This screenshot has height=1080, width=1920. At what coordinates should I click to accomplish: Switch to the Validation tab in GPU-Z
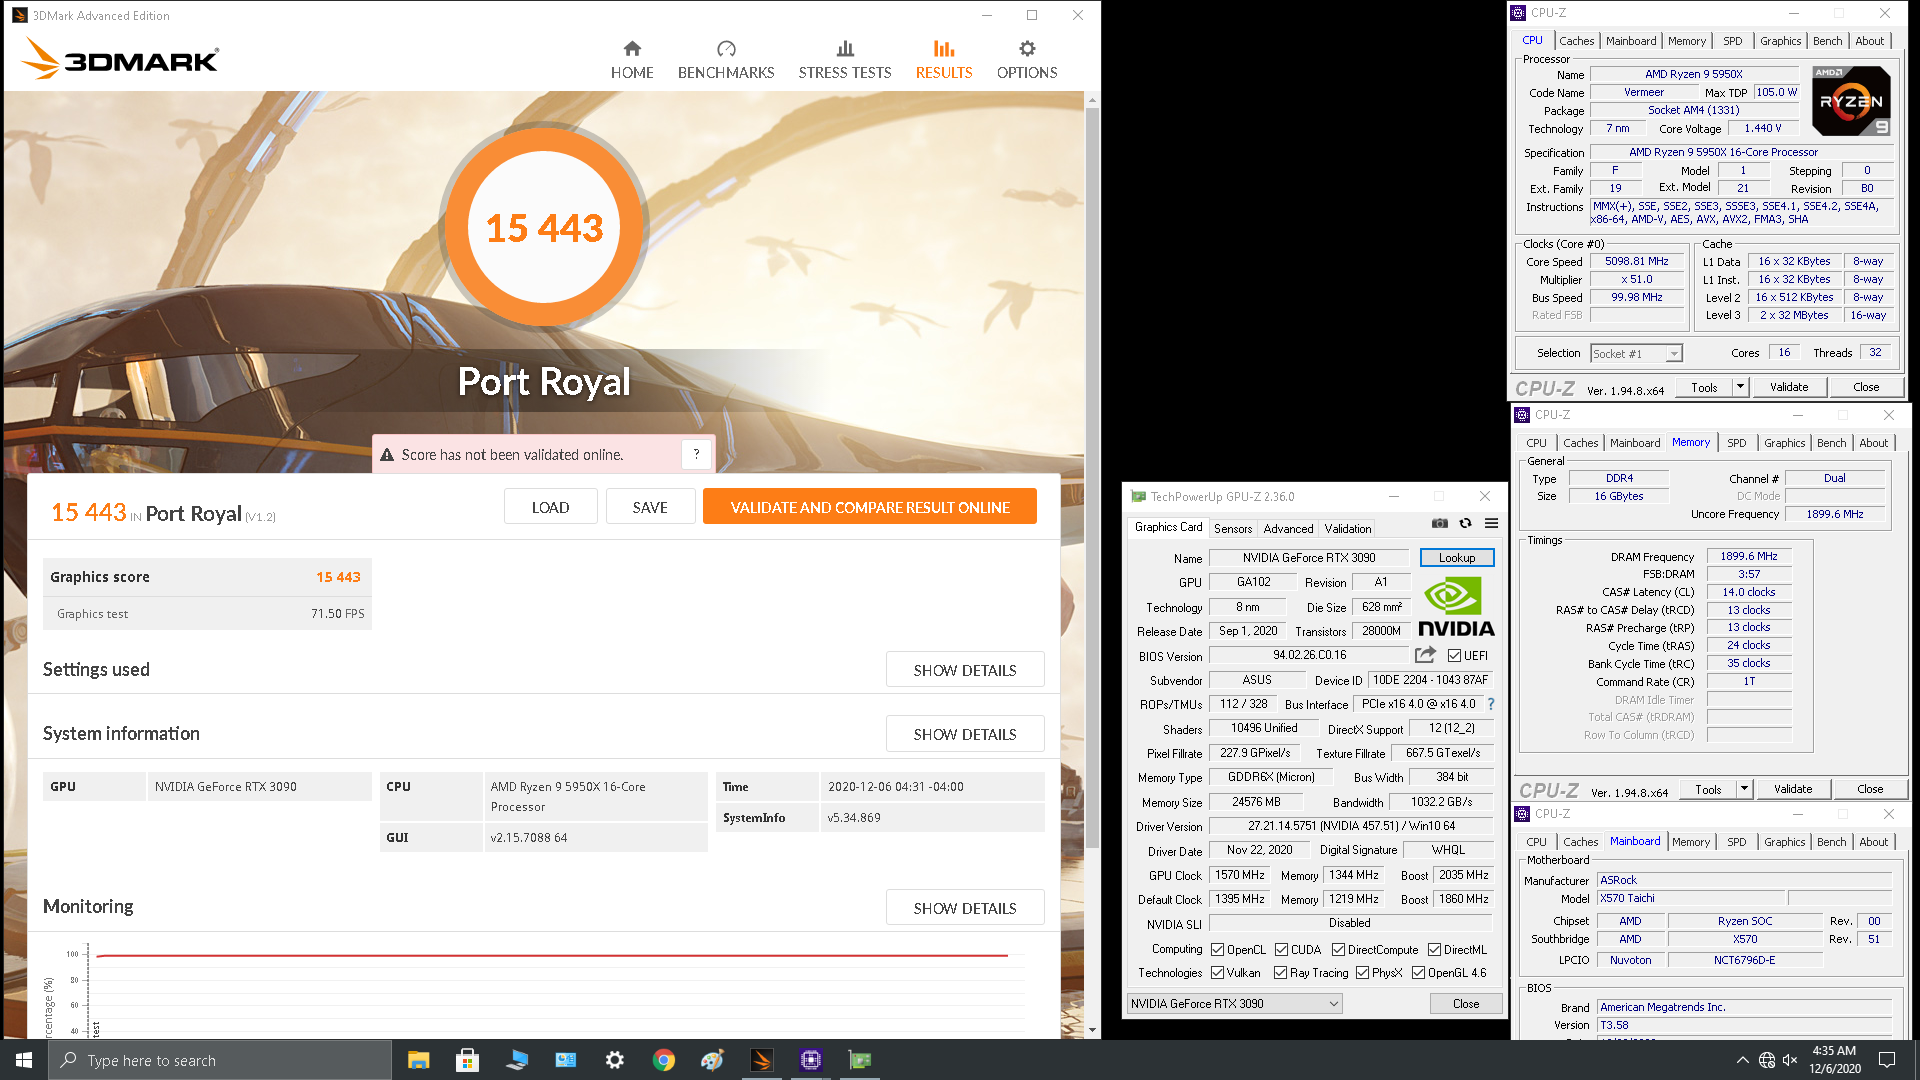point(1348,529)
